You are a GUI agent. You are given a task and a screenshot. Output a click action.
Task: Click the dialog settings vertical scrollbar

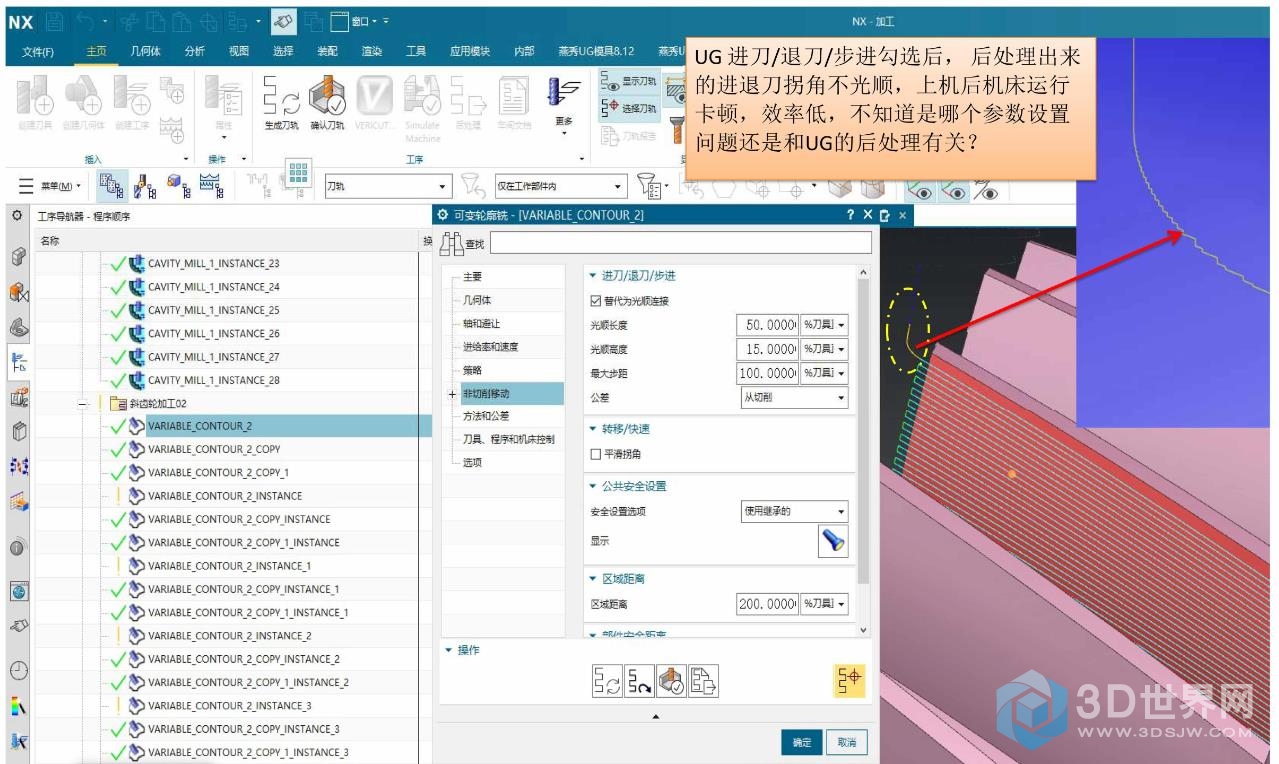[x=864, y=450]
